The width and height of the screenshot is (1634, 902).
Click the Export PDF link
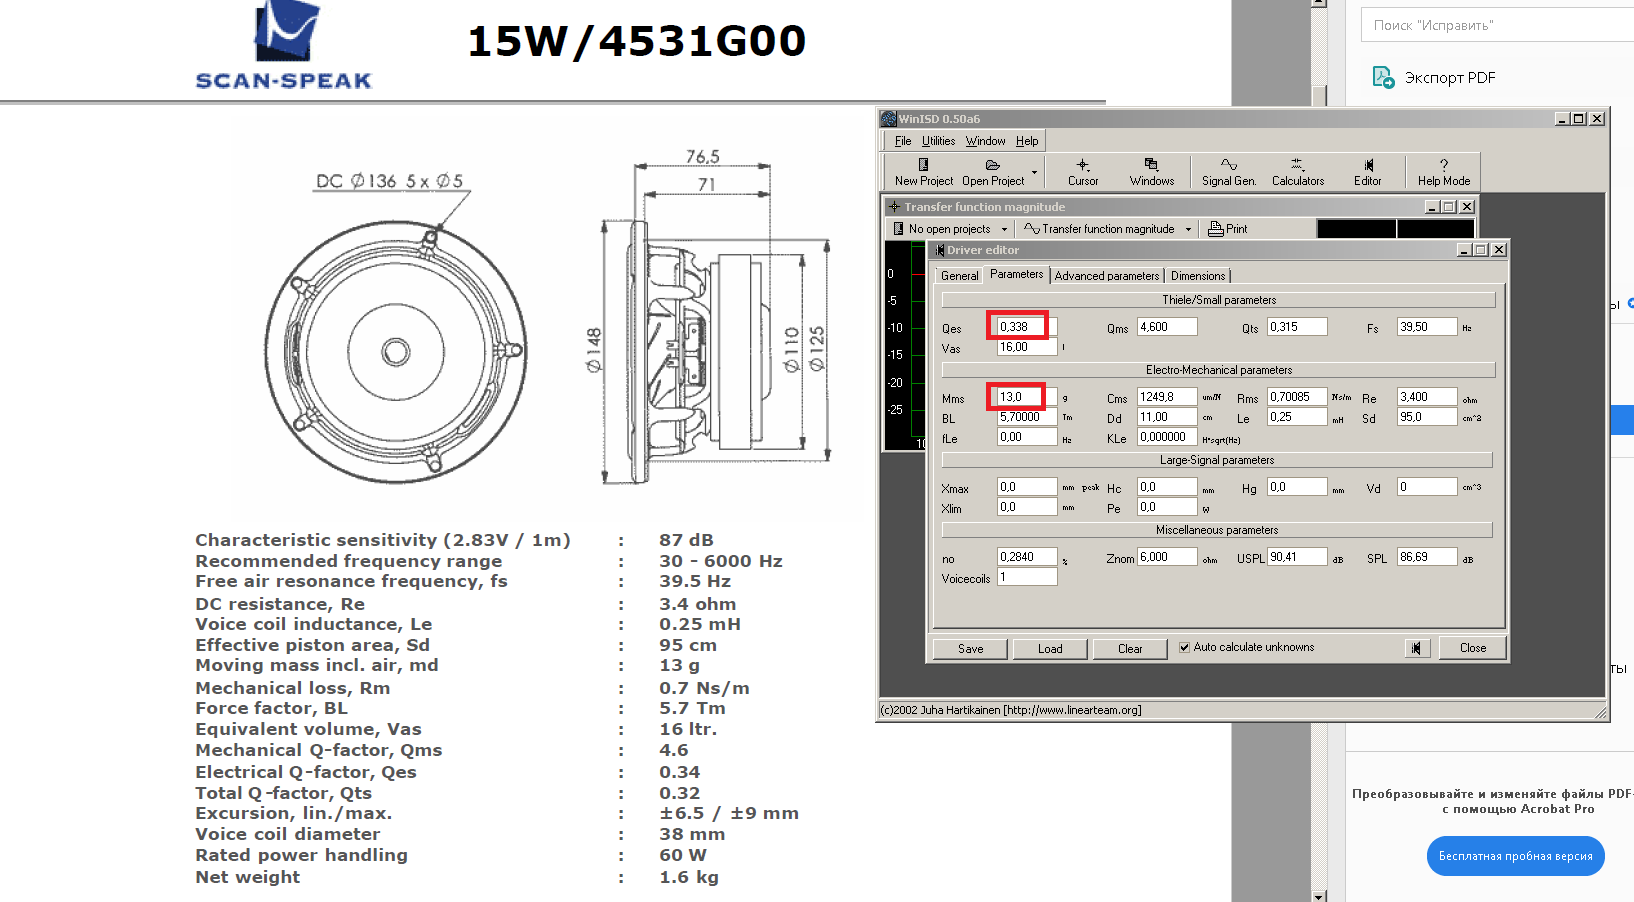(x=1449, y=78)
